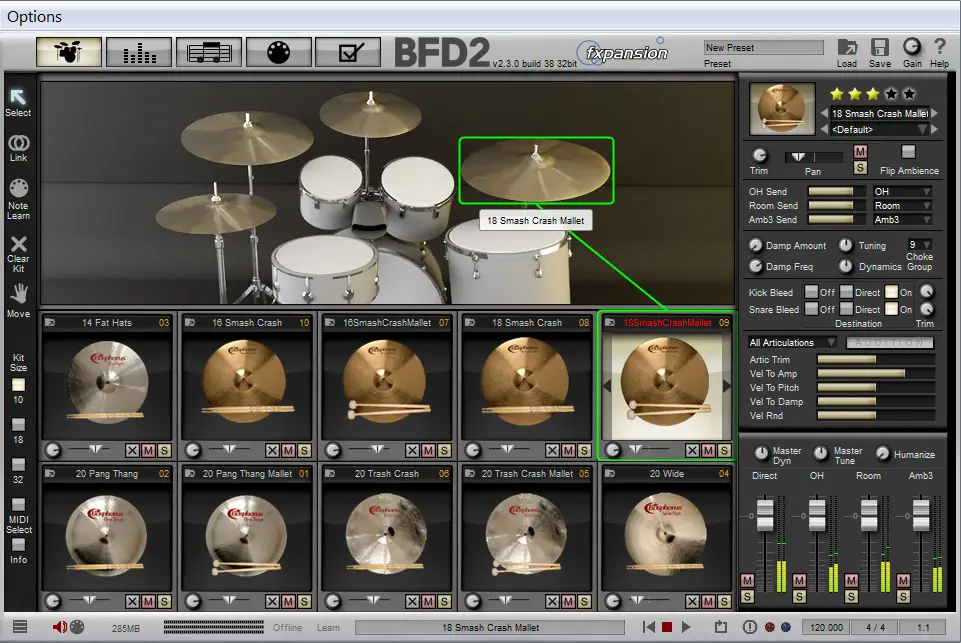This screenshot has height=643, width=961.
Task: Click the red speaker icon in bottom bar
Action: point(59,627)
